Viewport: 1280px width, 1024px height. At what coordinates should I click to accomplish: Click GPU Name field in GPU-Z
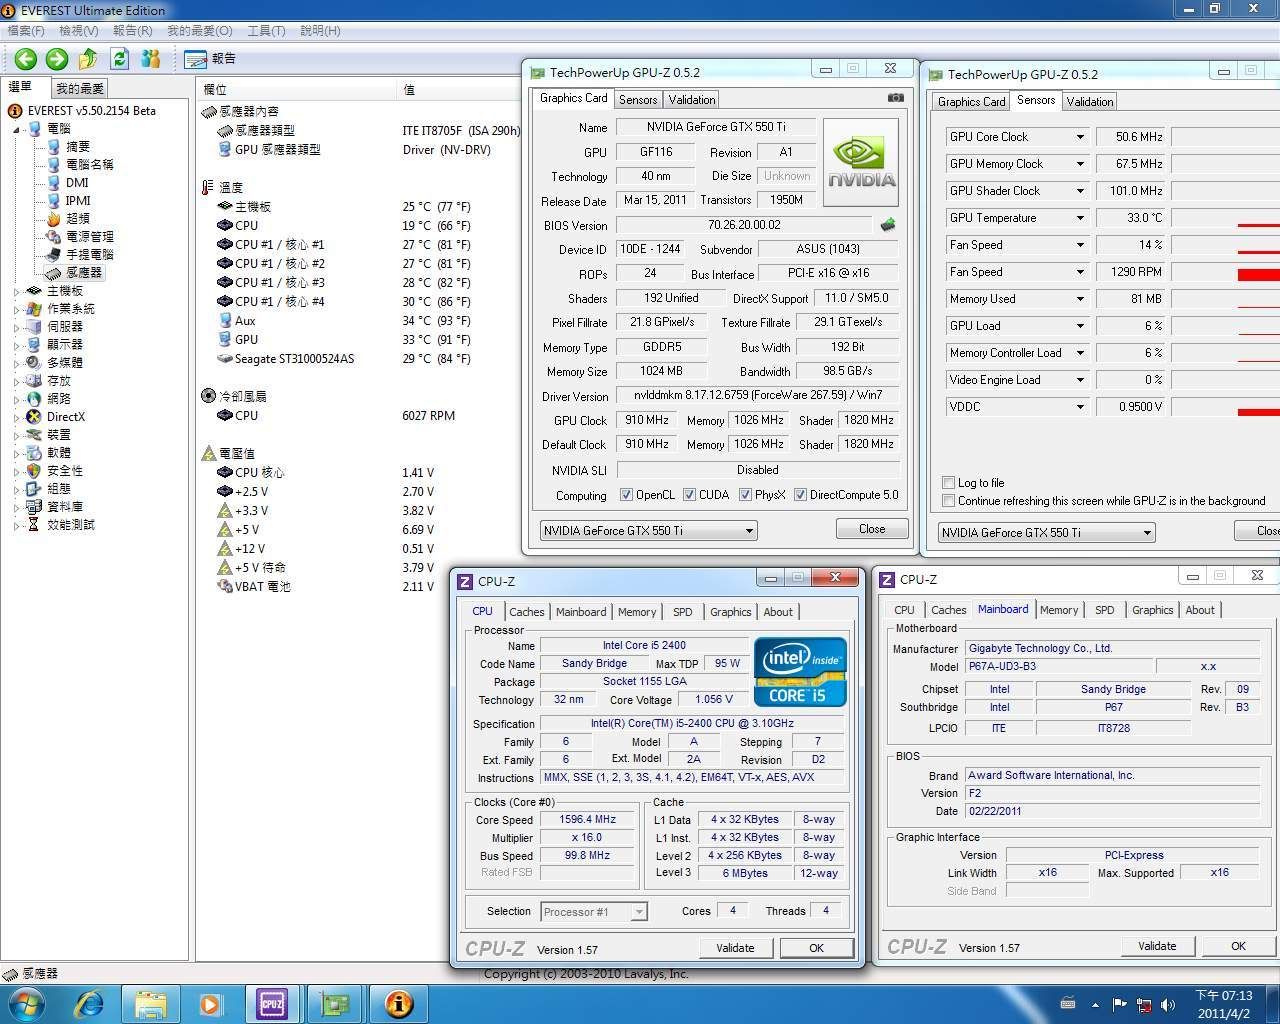[x=716, y=127]
